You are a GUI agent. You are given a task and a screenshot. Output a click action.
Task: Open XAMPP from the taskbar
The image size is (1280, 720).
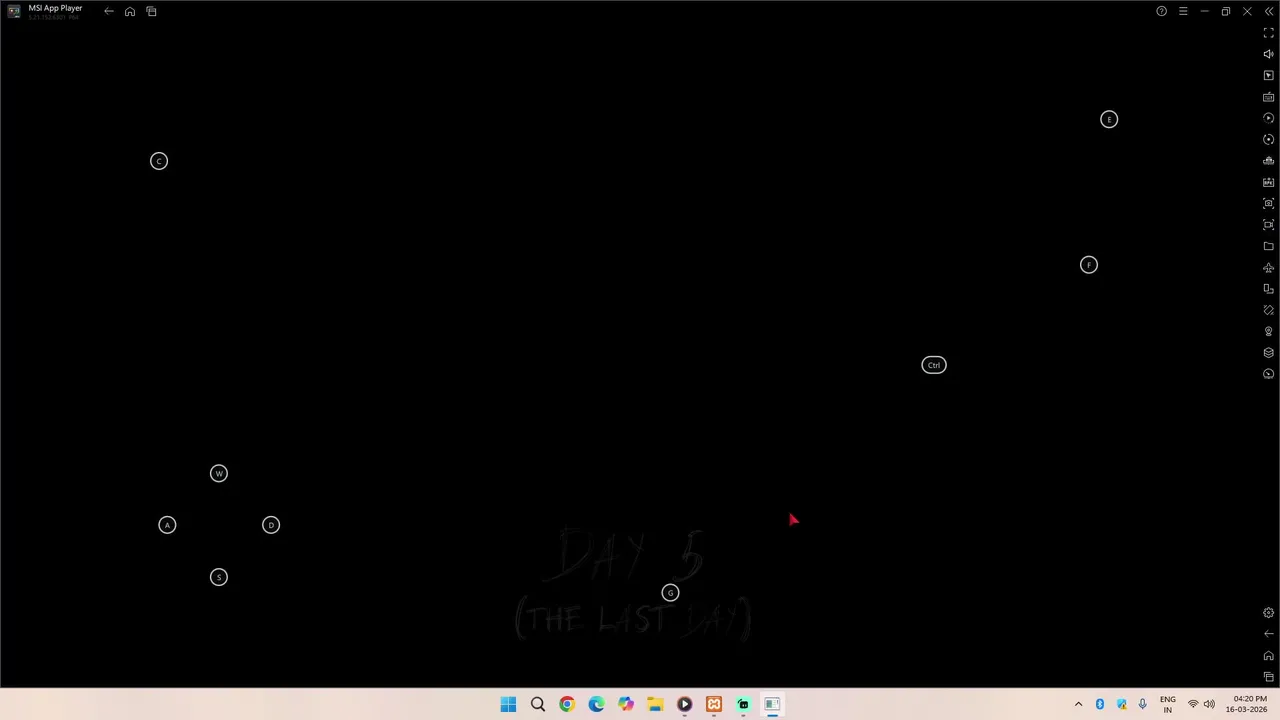coord(714,705)
